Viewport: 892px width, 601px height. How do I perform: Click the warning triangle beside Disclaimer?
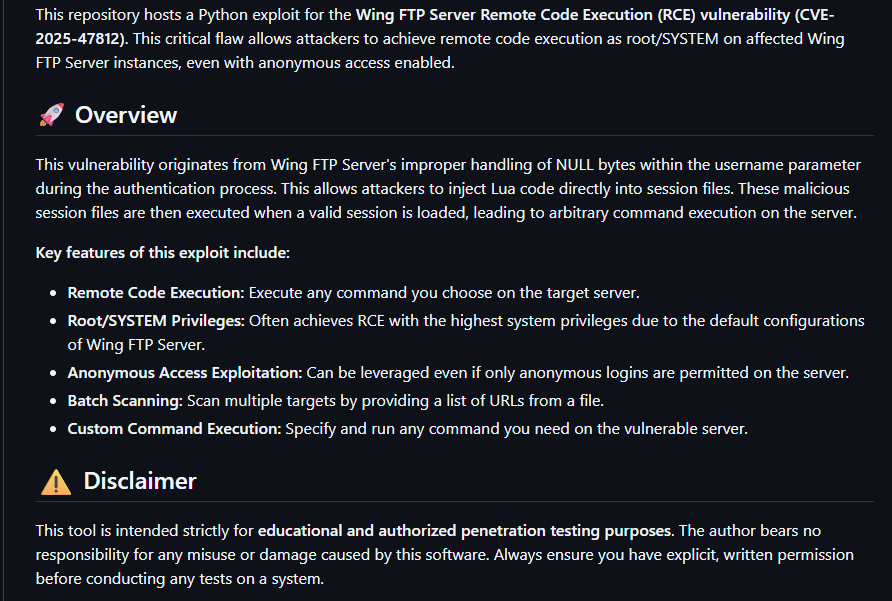click(56, 481)
